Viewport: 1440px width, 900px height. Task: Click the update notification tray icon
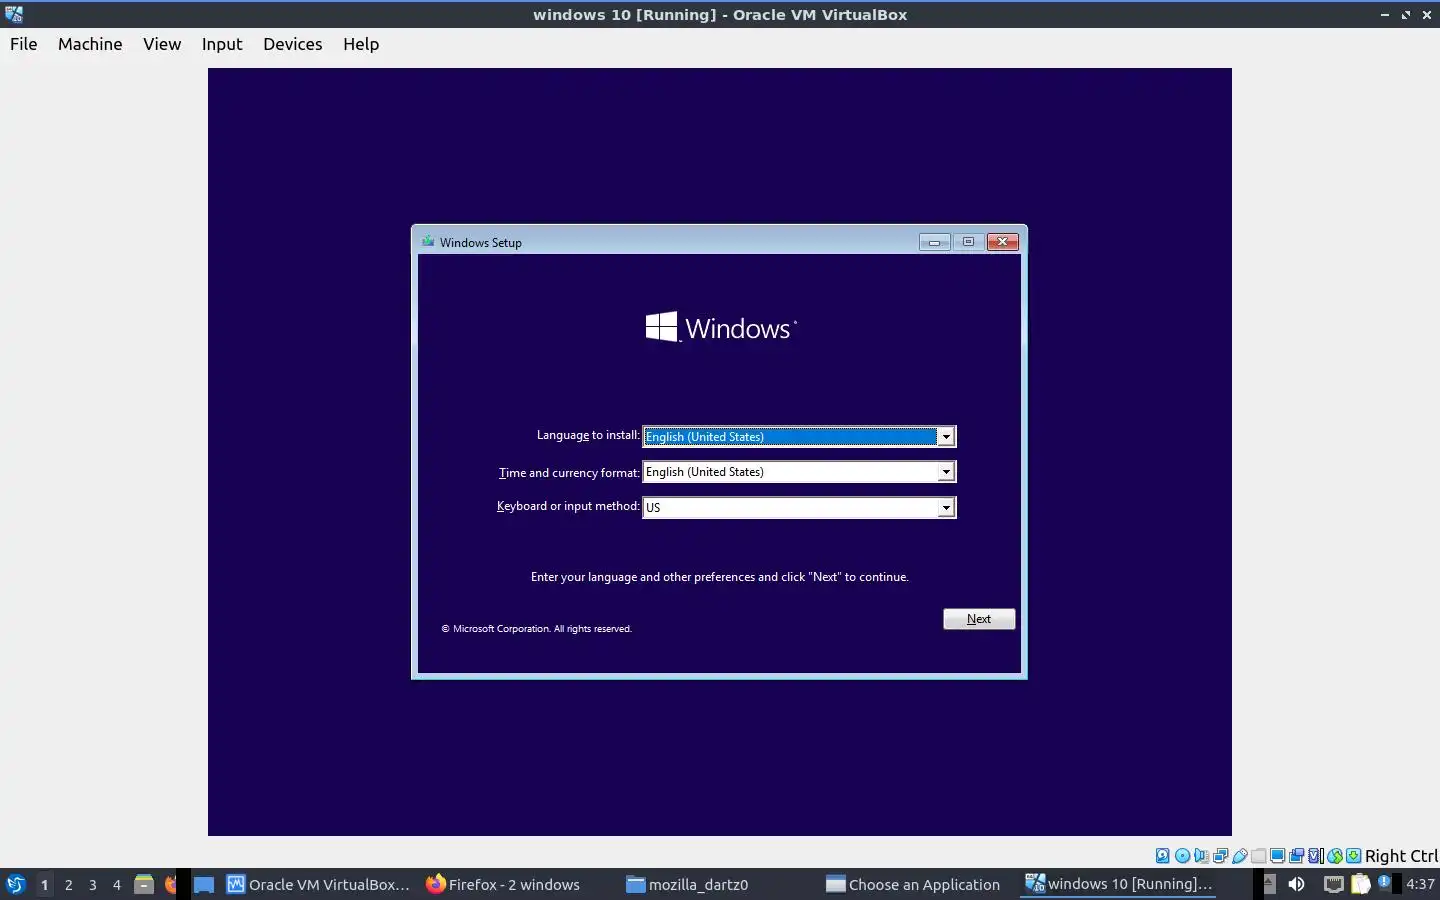pyautogui.click(x=1384, y=881)
